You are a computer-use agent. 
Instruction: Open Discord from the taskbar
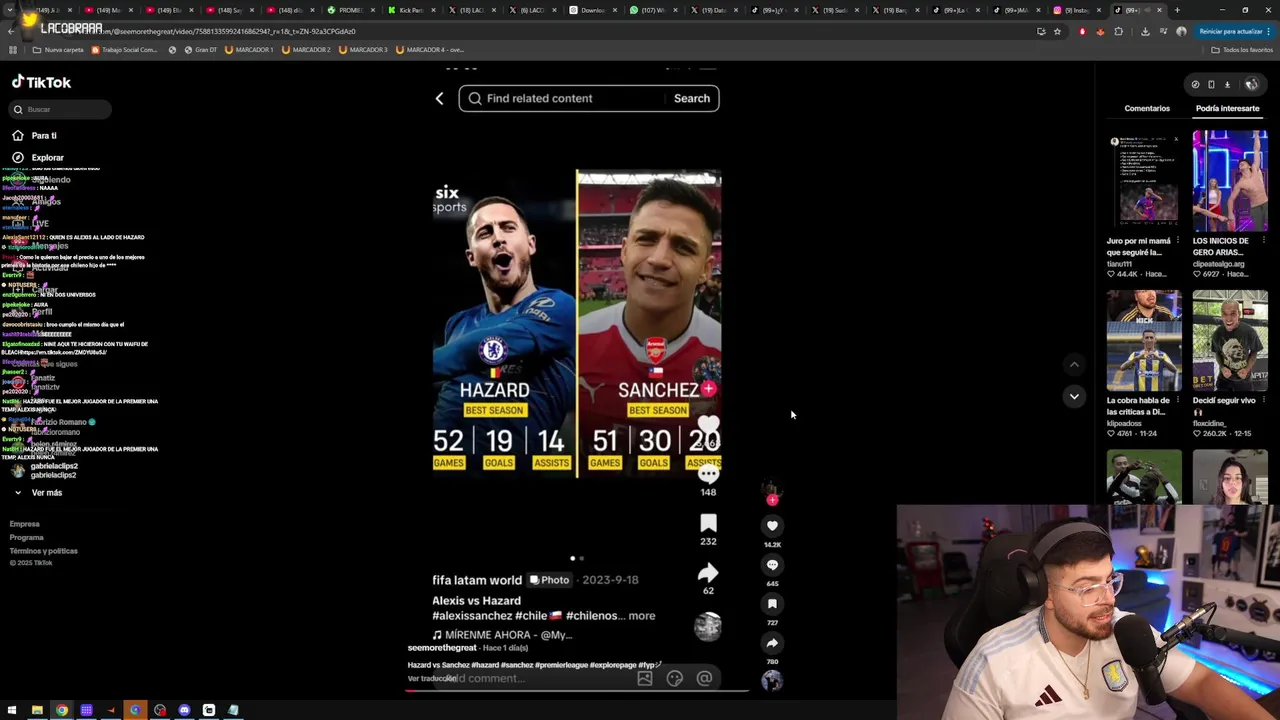click(x=184, y=711)
